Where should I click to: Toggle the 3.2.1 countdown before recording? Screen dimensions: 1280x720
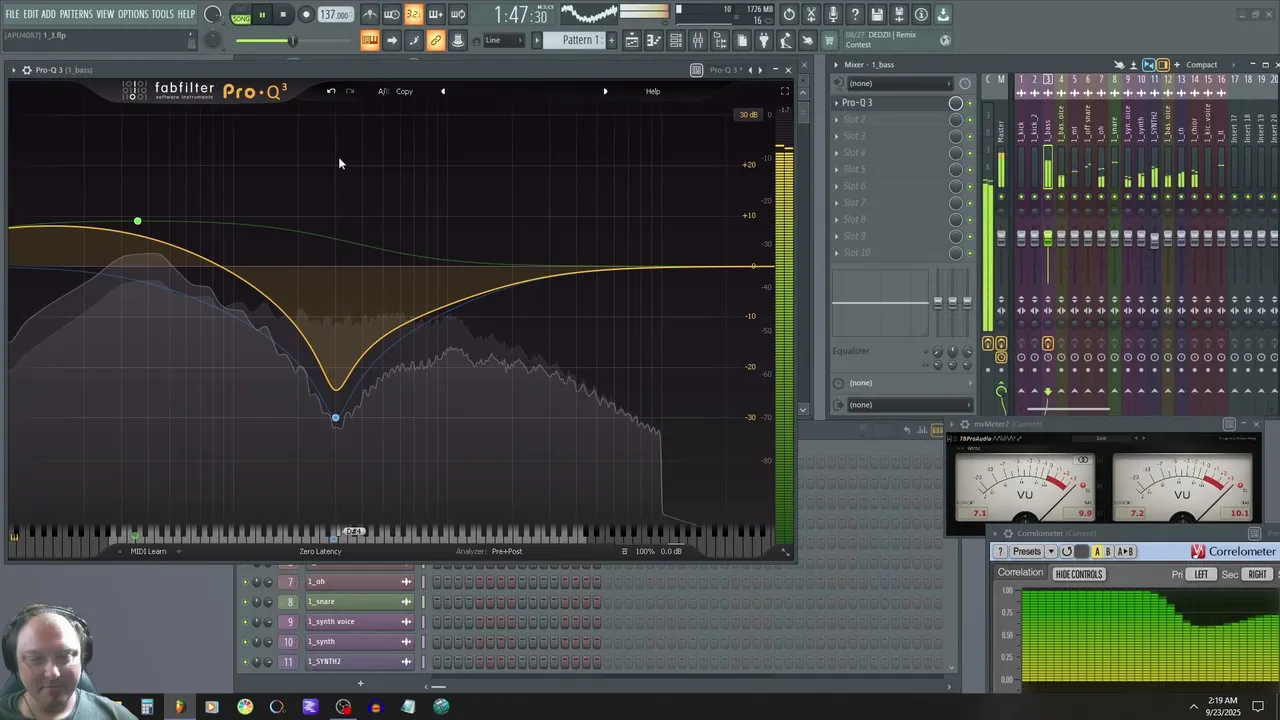tap(413, 14)
